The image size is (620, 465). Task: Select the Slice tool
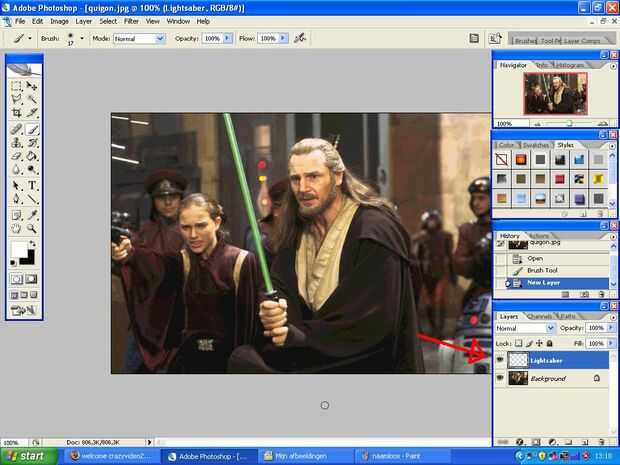(32, 113)
